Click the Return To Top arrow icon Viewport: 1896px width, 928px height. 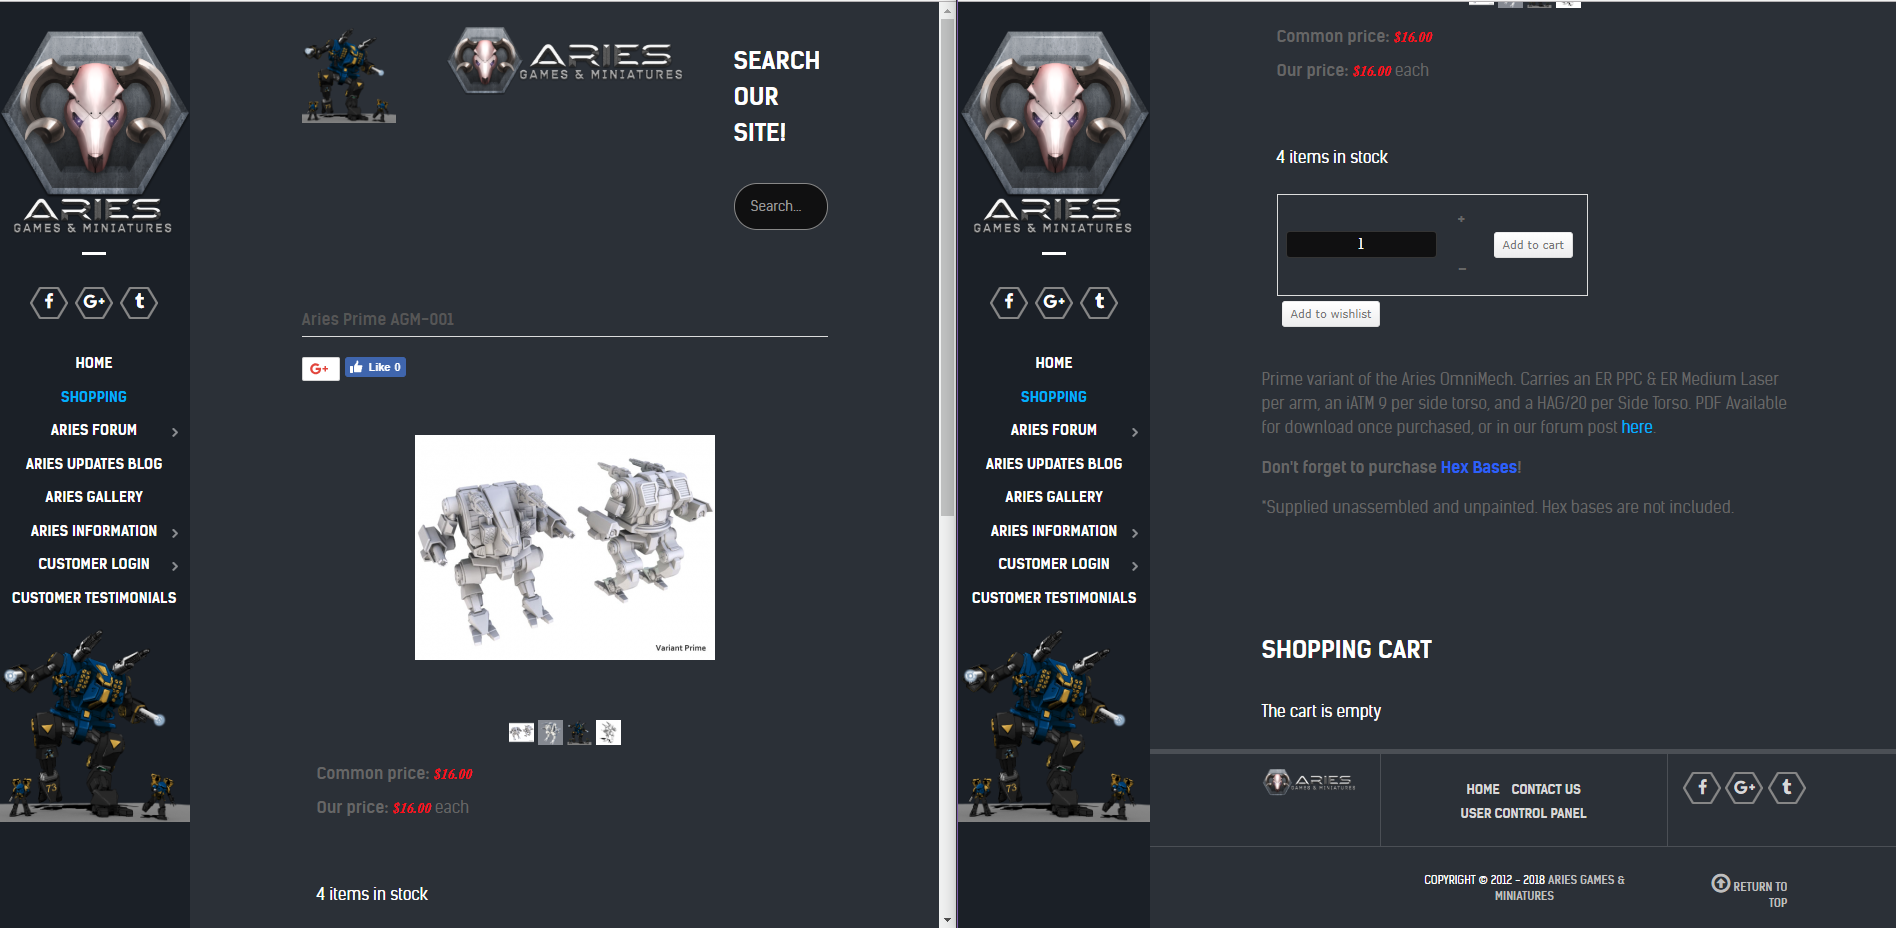pos(1720,883)
